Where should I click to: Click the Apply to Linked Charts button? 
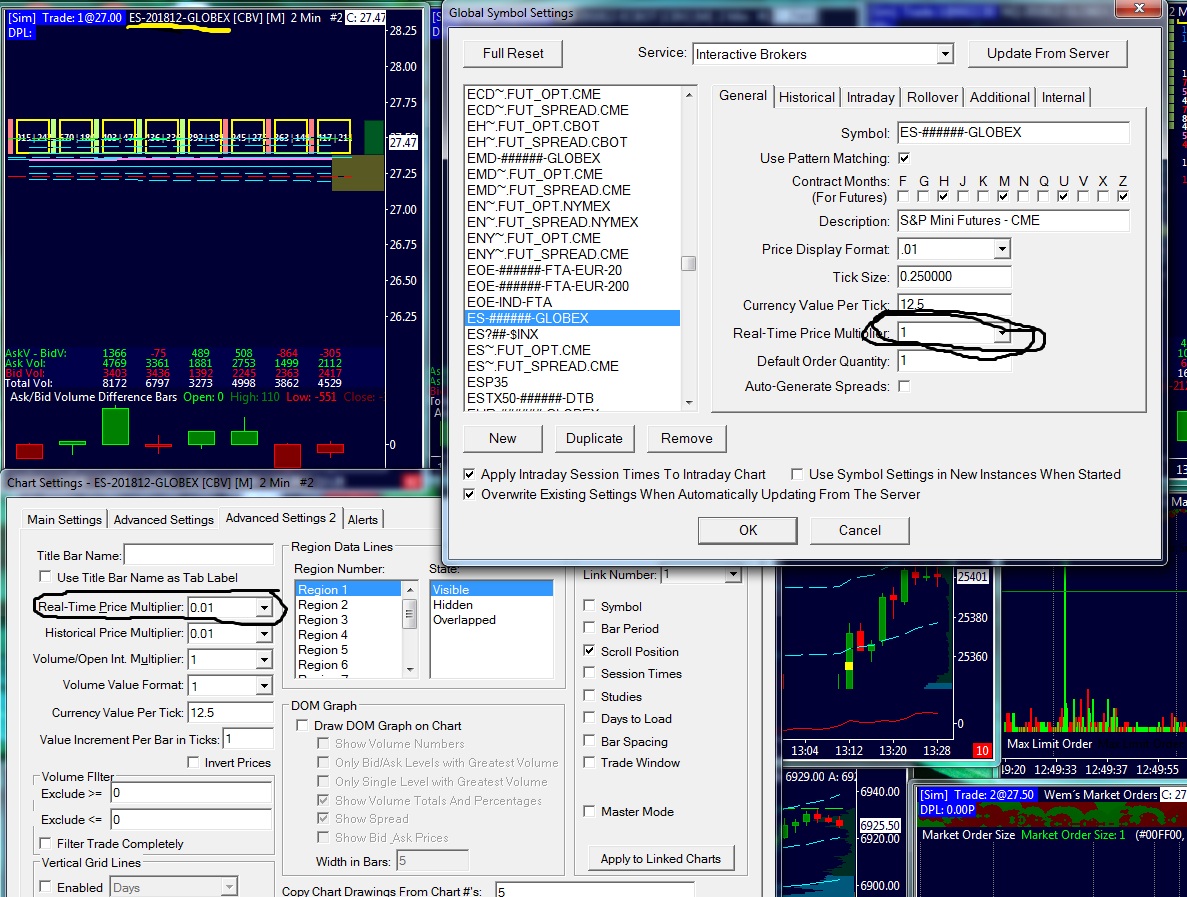click(660, 858)
